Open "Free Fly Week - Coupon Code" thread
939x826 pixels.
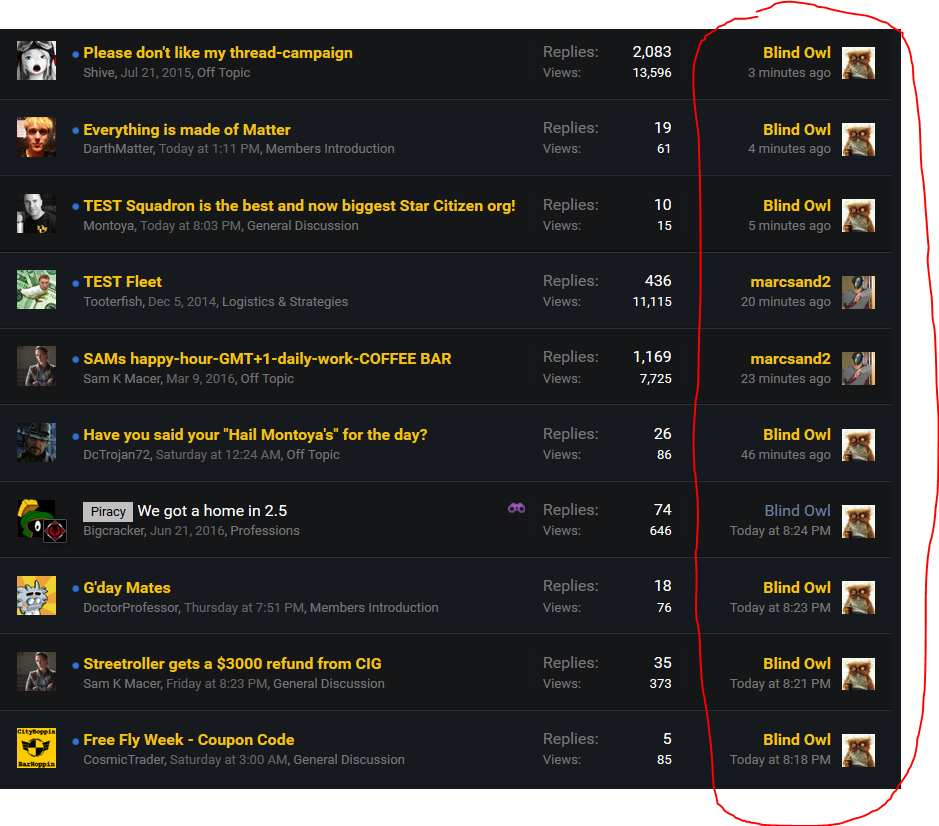(188, 740)
